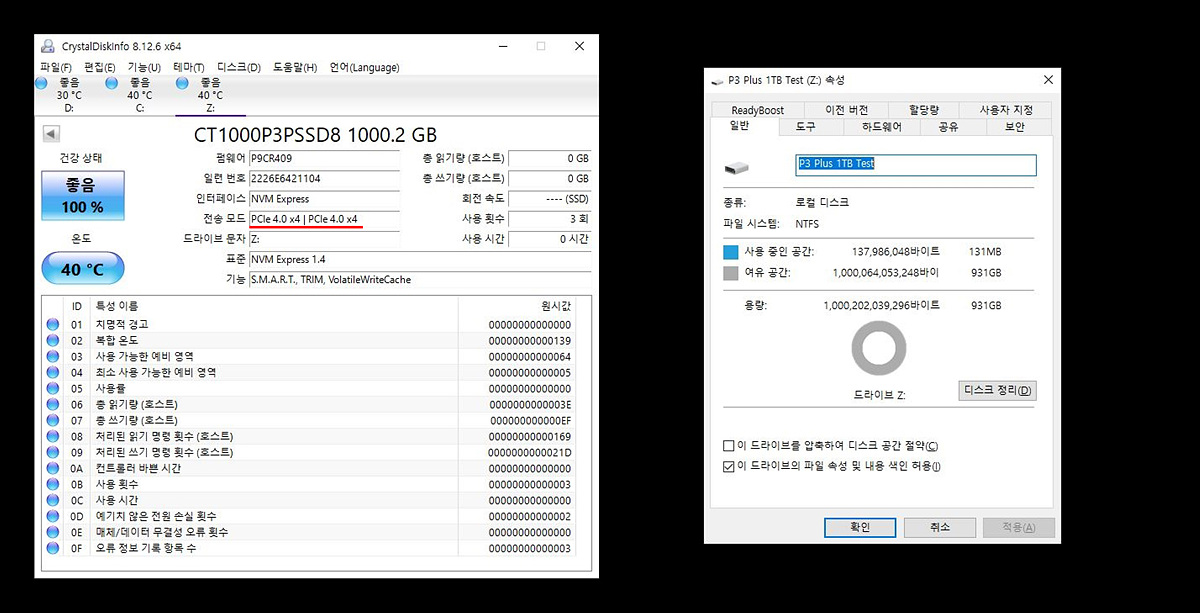This screenshot has height=613, width=1200.
Task: Click status orb for attribute 0C
Action: click(53, 501)
